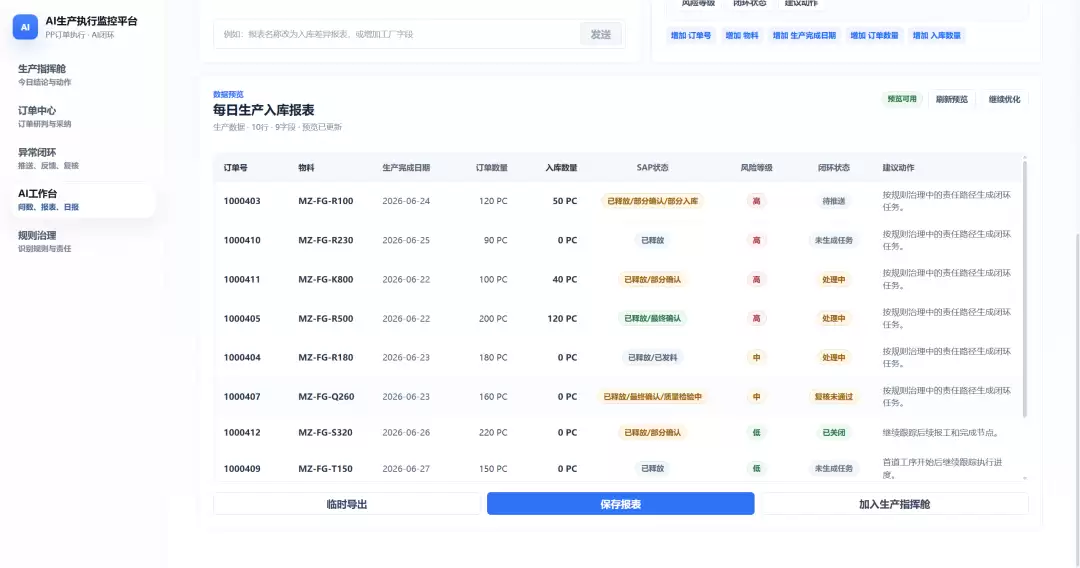Click 增加 生产完成日期 chip
Screen dimensions: 1080x568
coord(804,36)
